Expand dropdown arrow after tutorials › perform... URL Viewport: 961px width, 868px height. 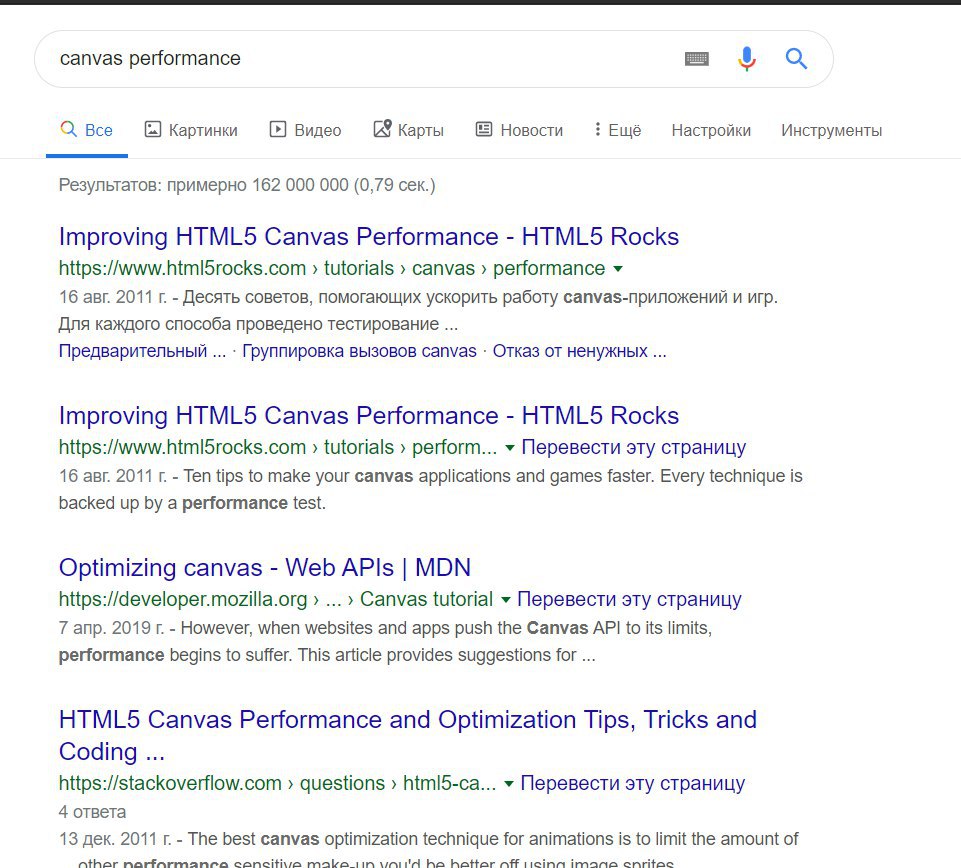point(509,447)
